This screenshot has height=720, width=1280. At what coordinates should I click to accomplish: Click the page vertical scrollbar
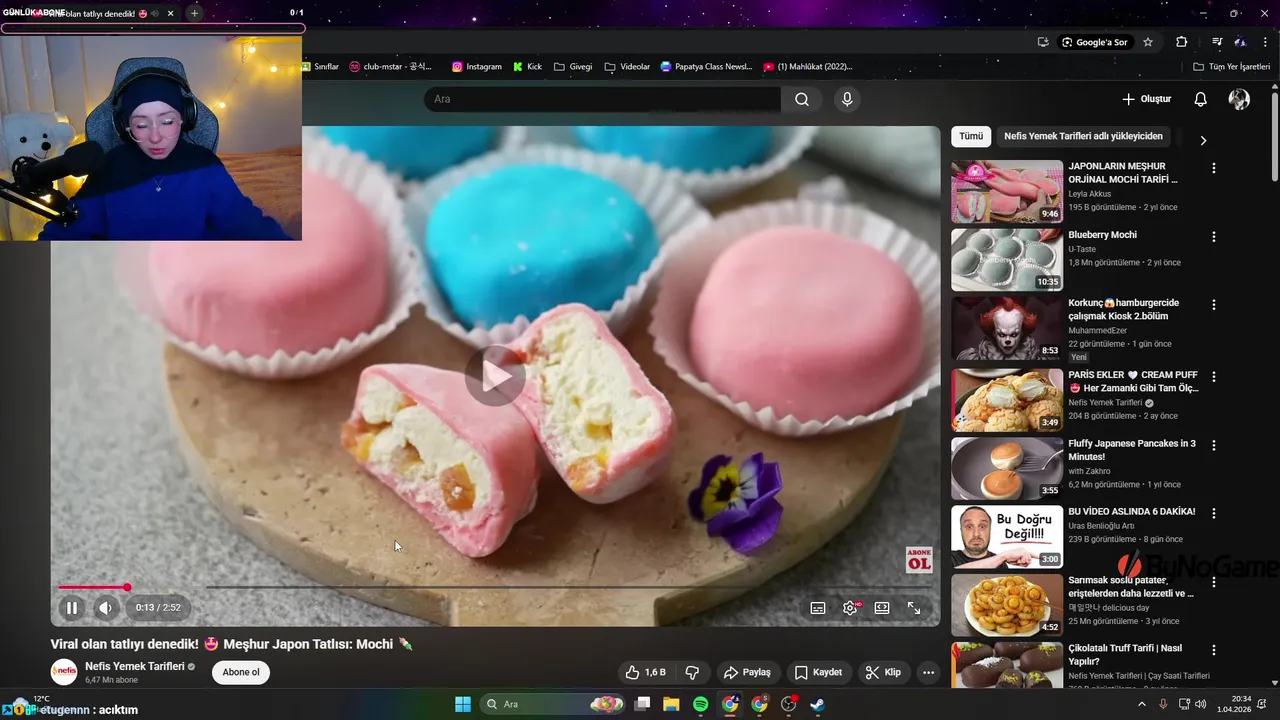[x=1274, y=138]
